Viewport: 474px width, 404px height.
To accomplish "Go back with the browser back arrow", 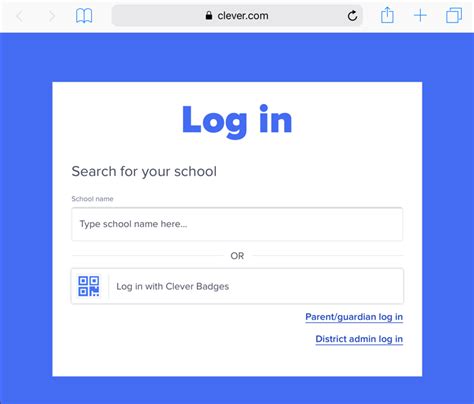I will [x=20, y=16].
